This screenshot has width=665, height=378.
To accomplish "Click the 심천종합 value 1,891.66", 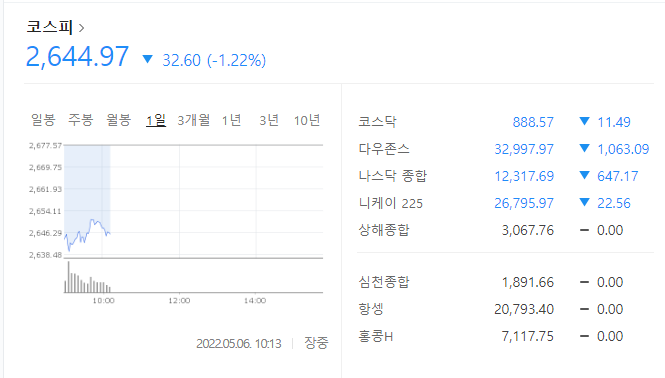I will (x=528, y=282).
